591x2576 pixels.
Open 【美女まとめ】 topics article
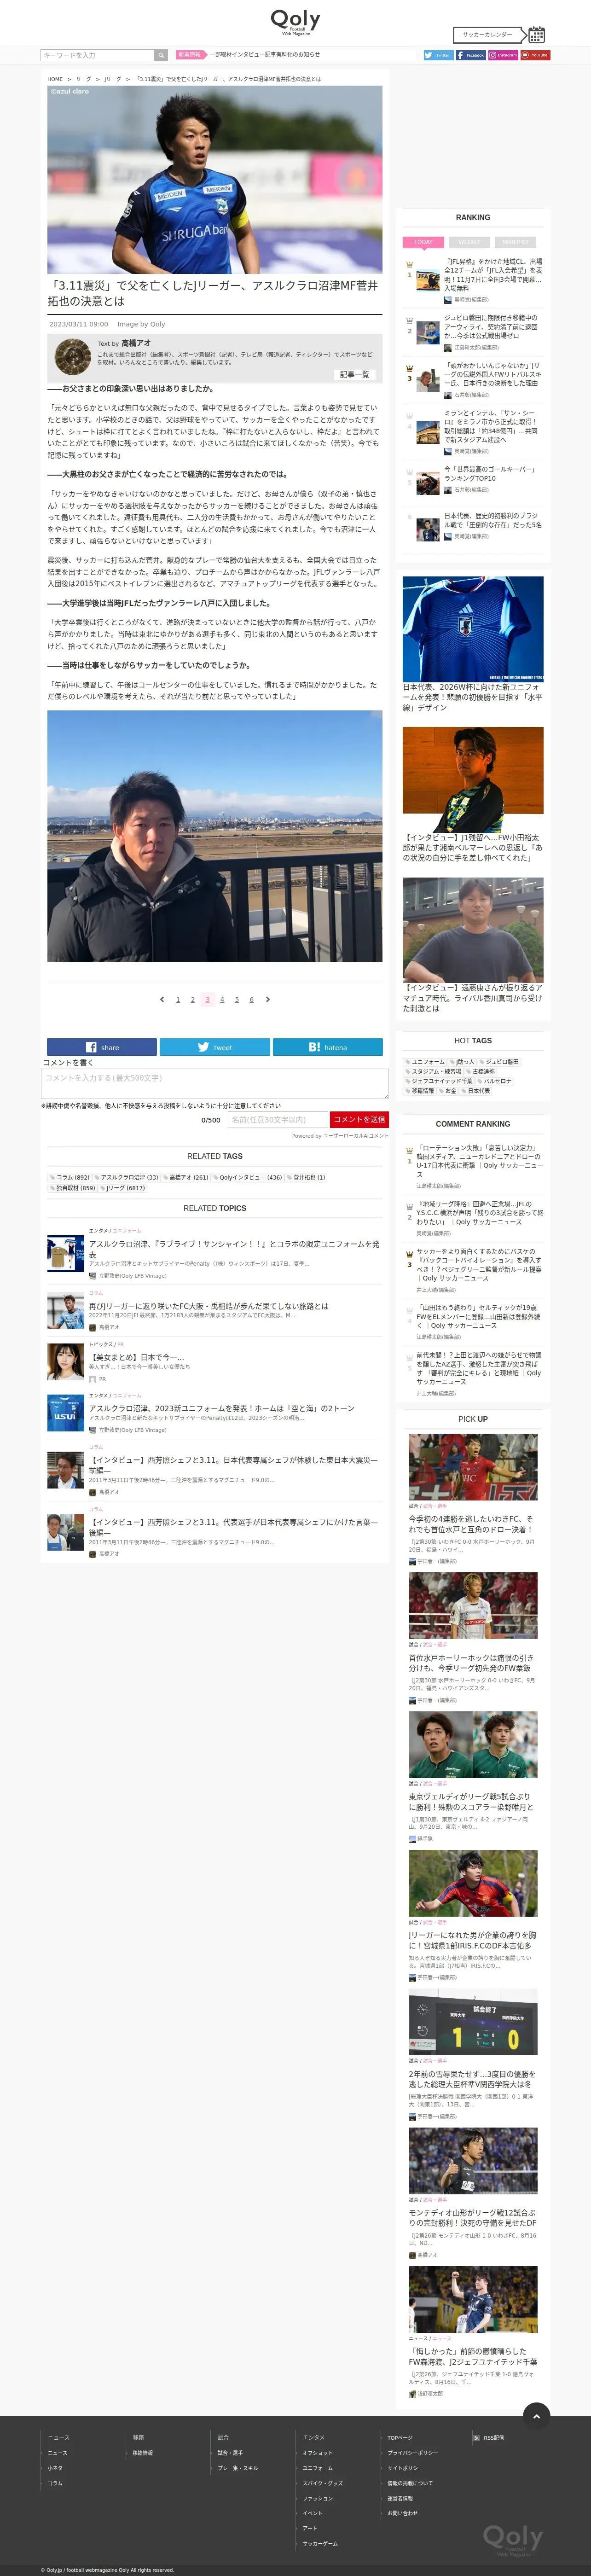[136, 1357]
